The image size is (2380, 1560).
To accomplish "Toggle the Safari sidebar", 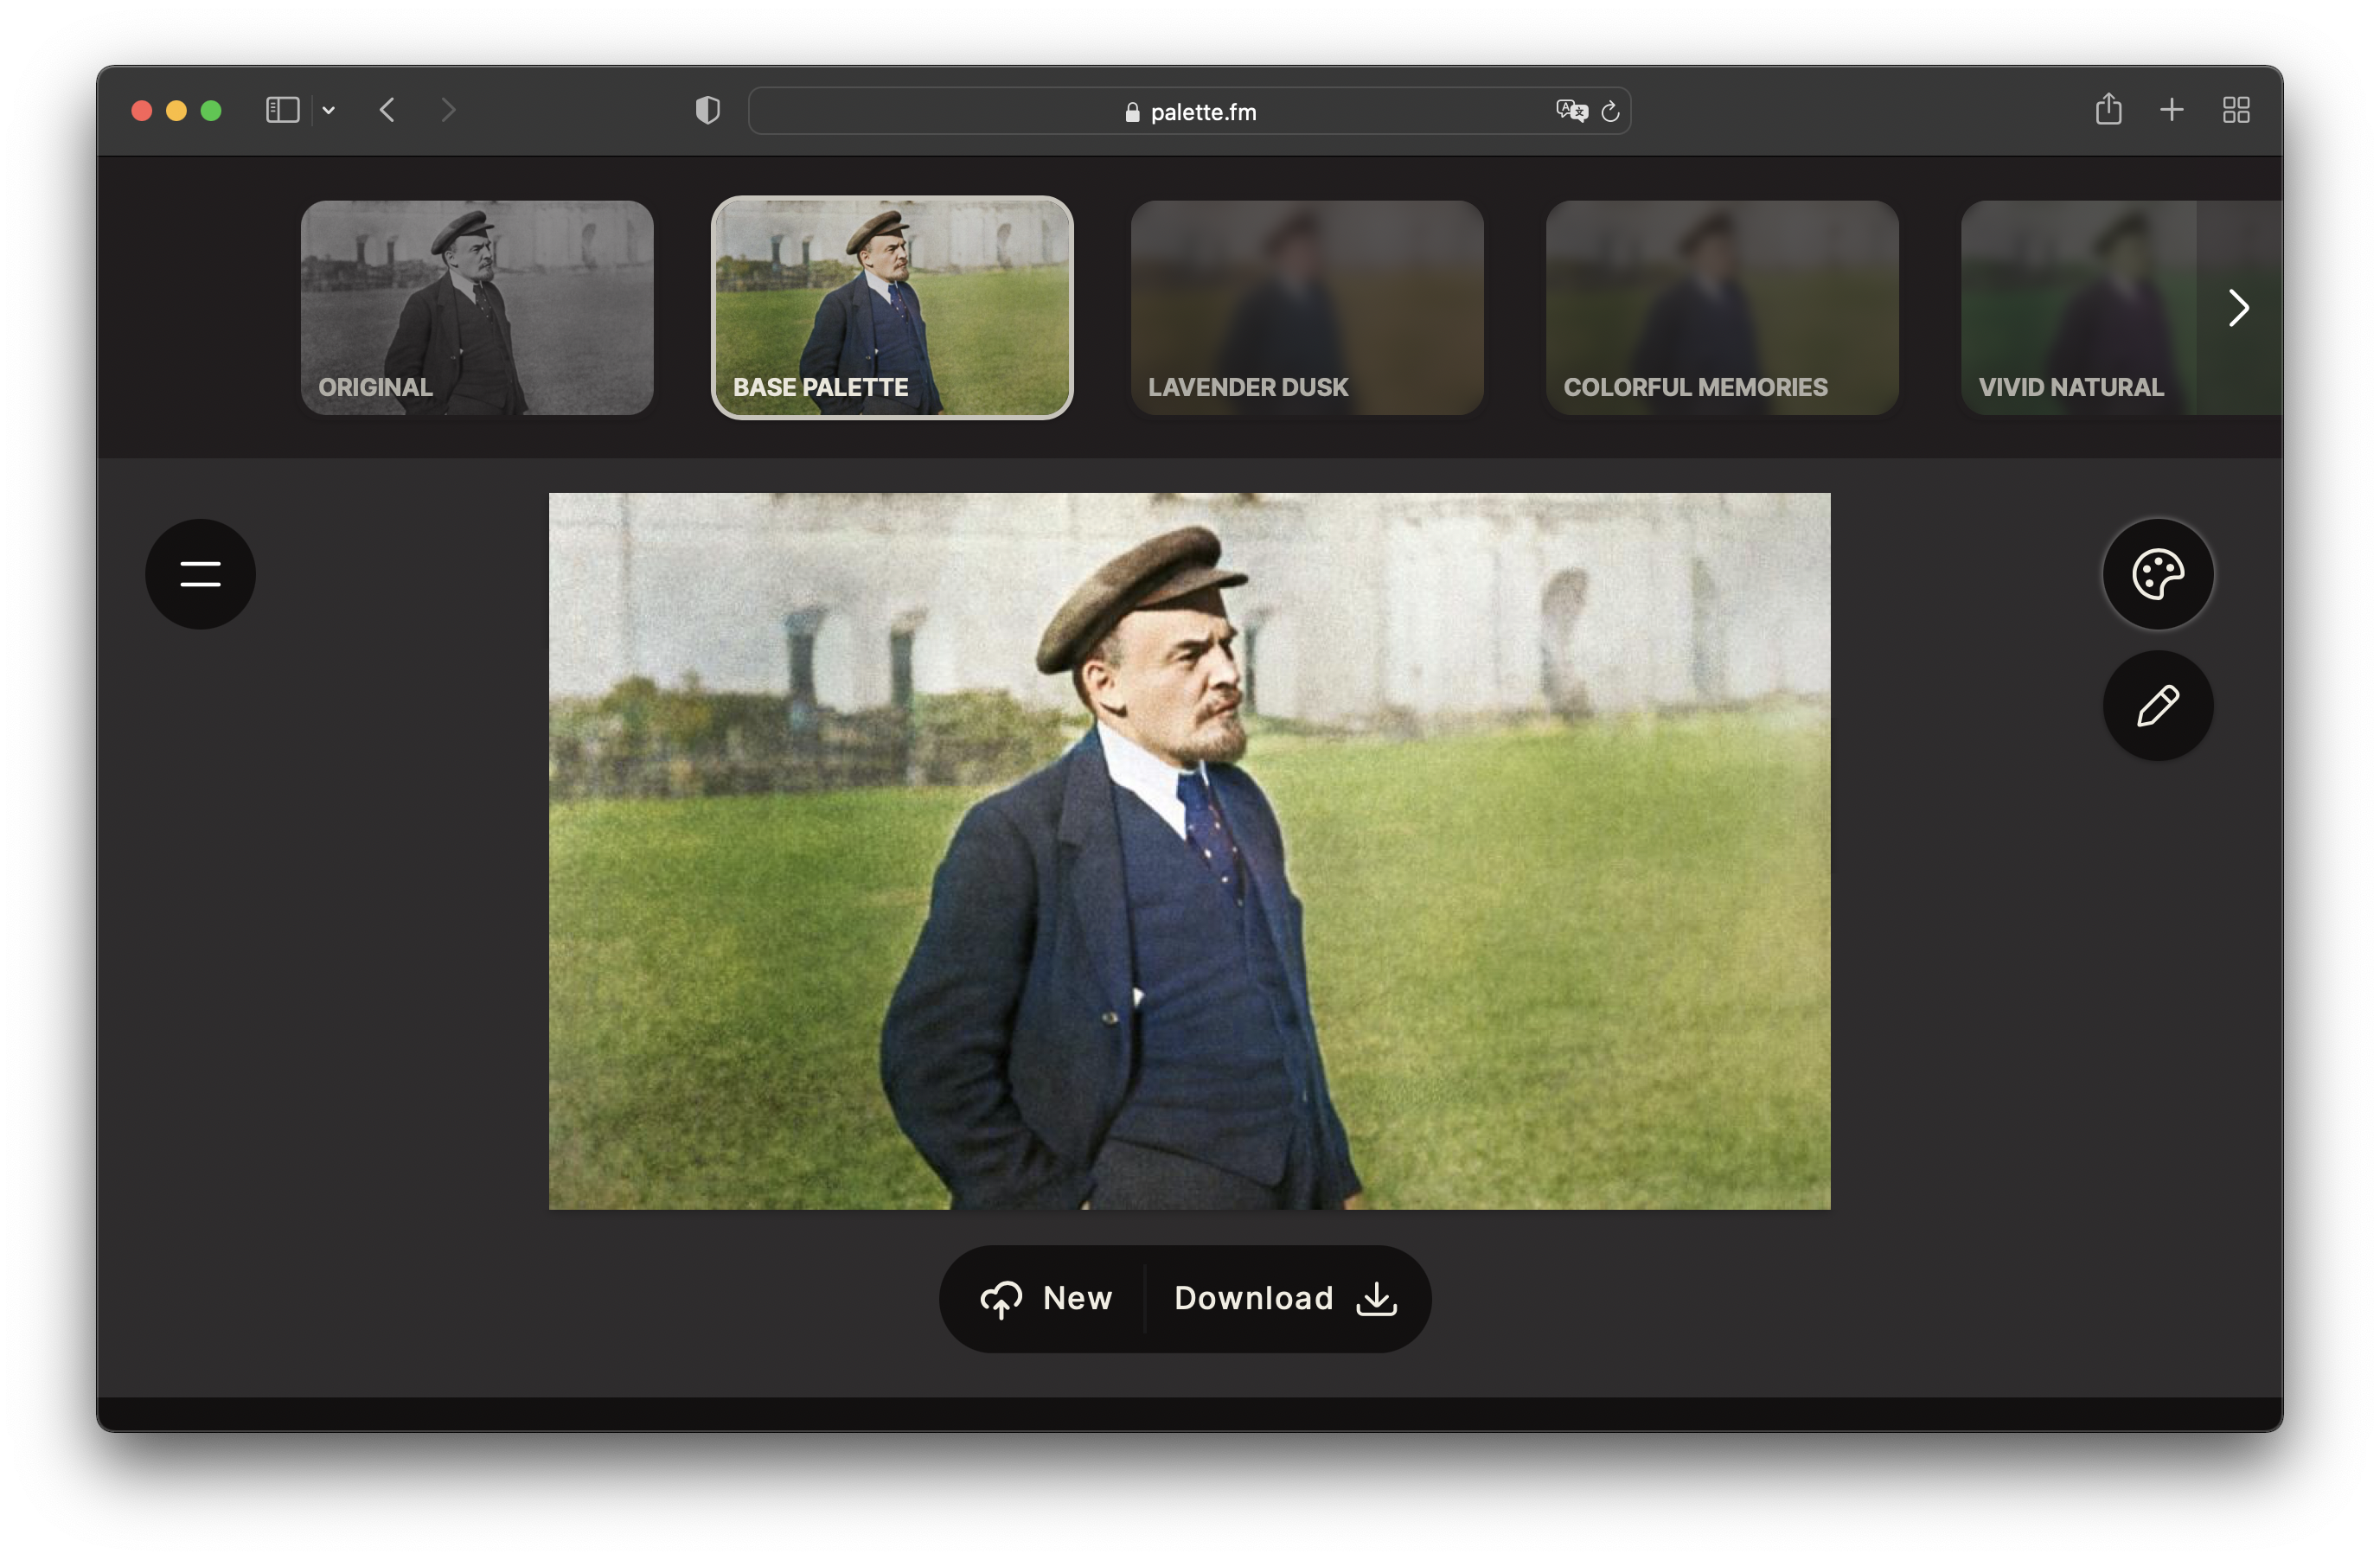I will (x=283, y=109).
